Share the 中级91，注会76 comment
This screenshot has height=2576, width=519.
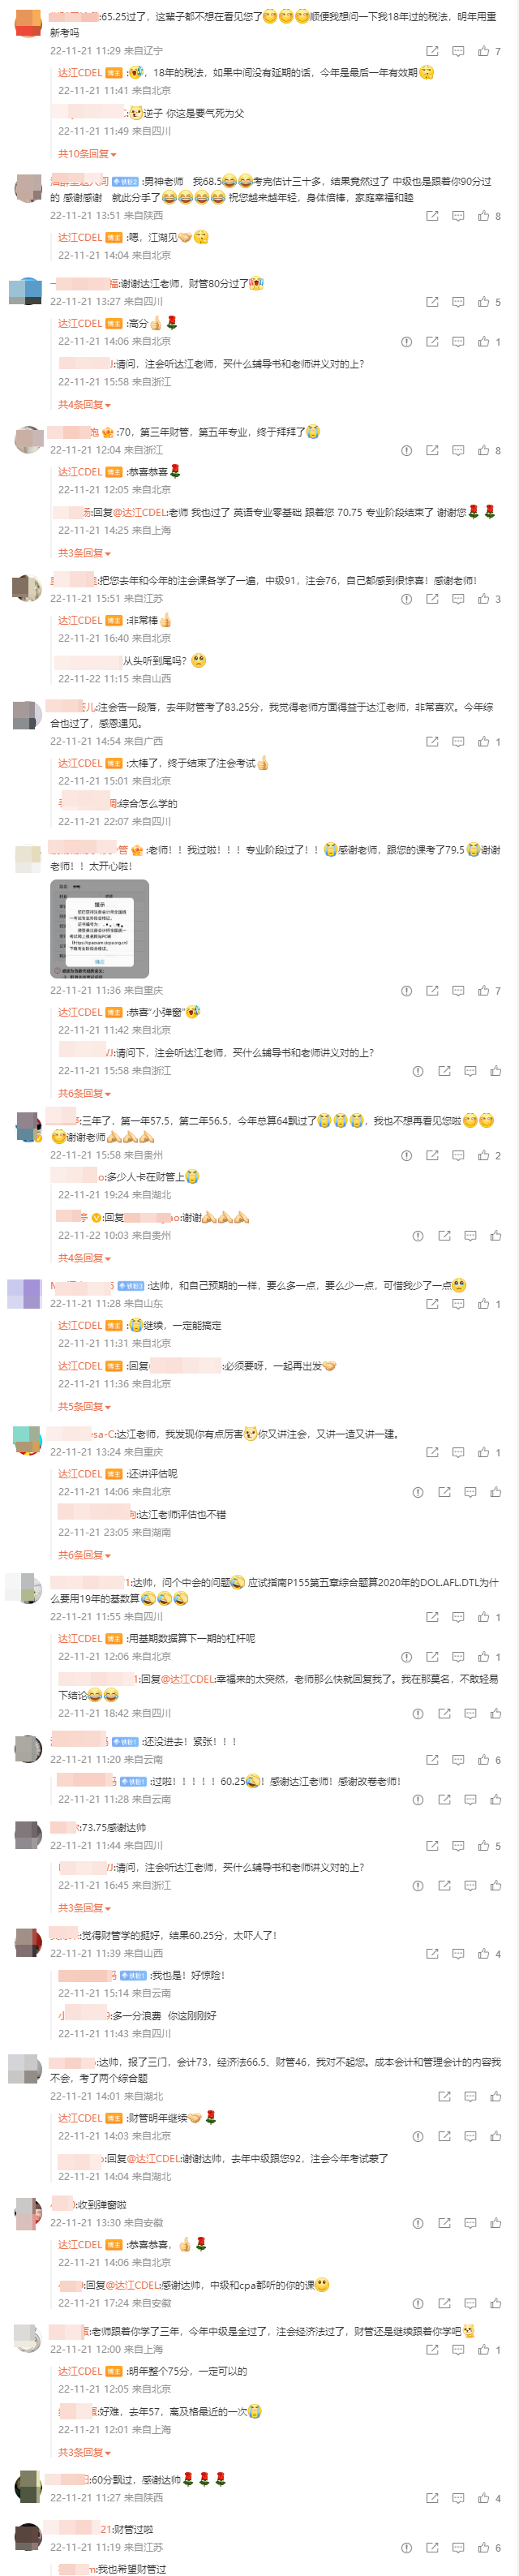(x=432, y=599)
